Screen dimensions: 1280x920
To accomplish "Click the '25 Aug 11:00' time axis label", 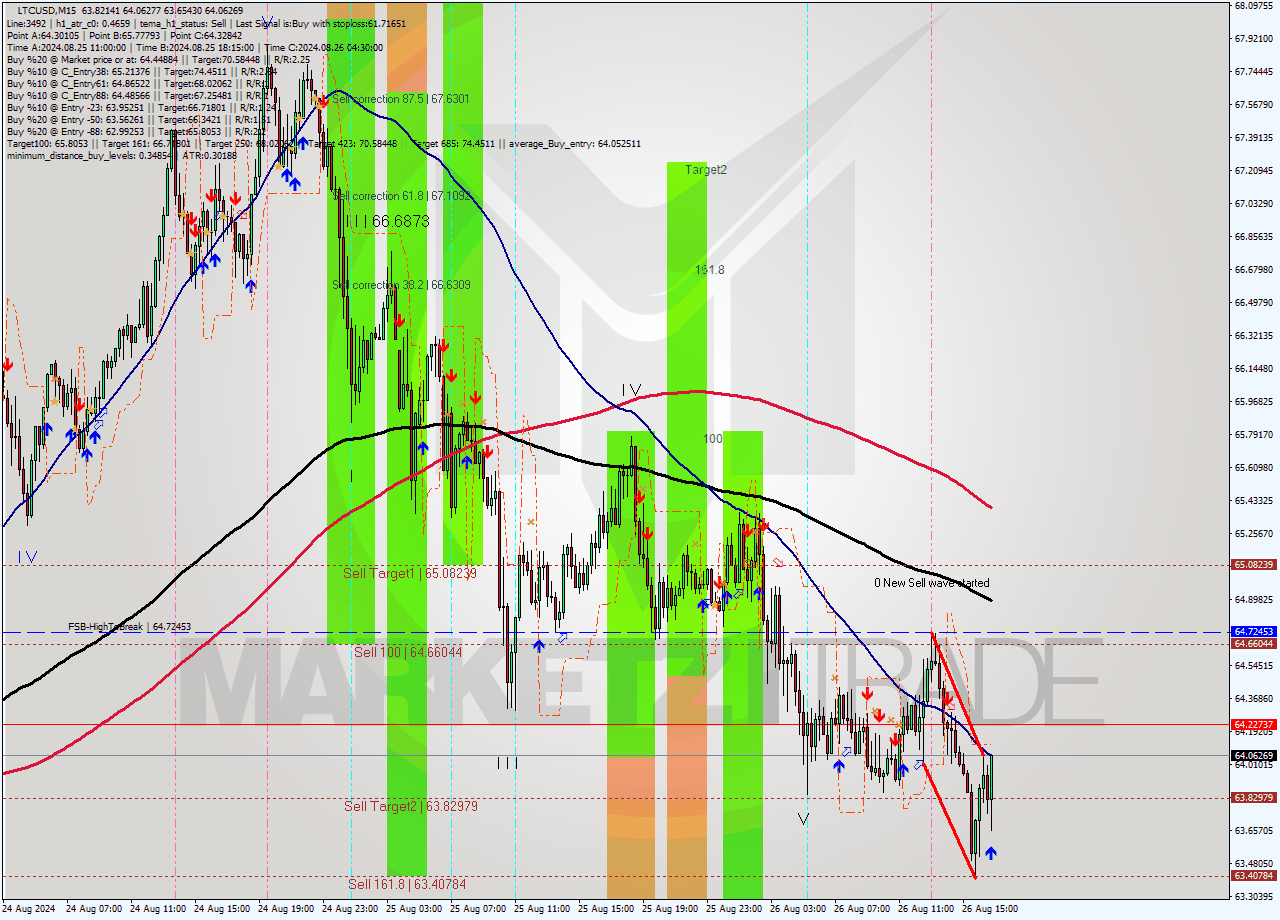I will click(542, 910).
